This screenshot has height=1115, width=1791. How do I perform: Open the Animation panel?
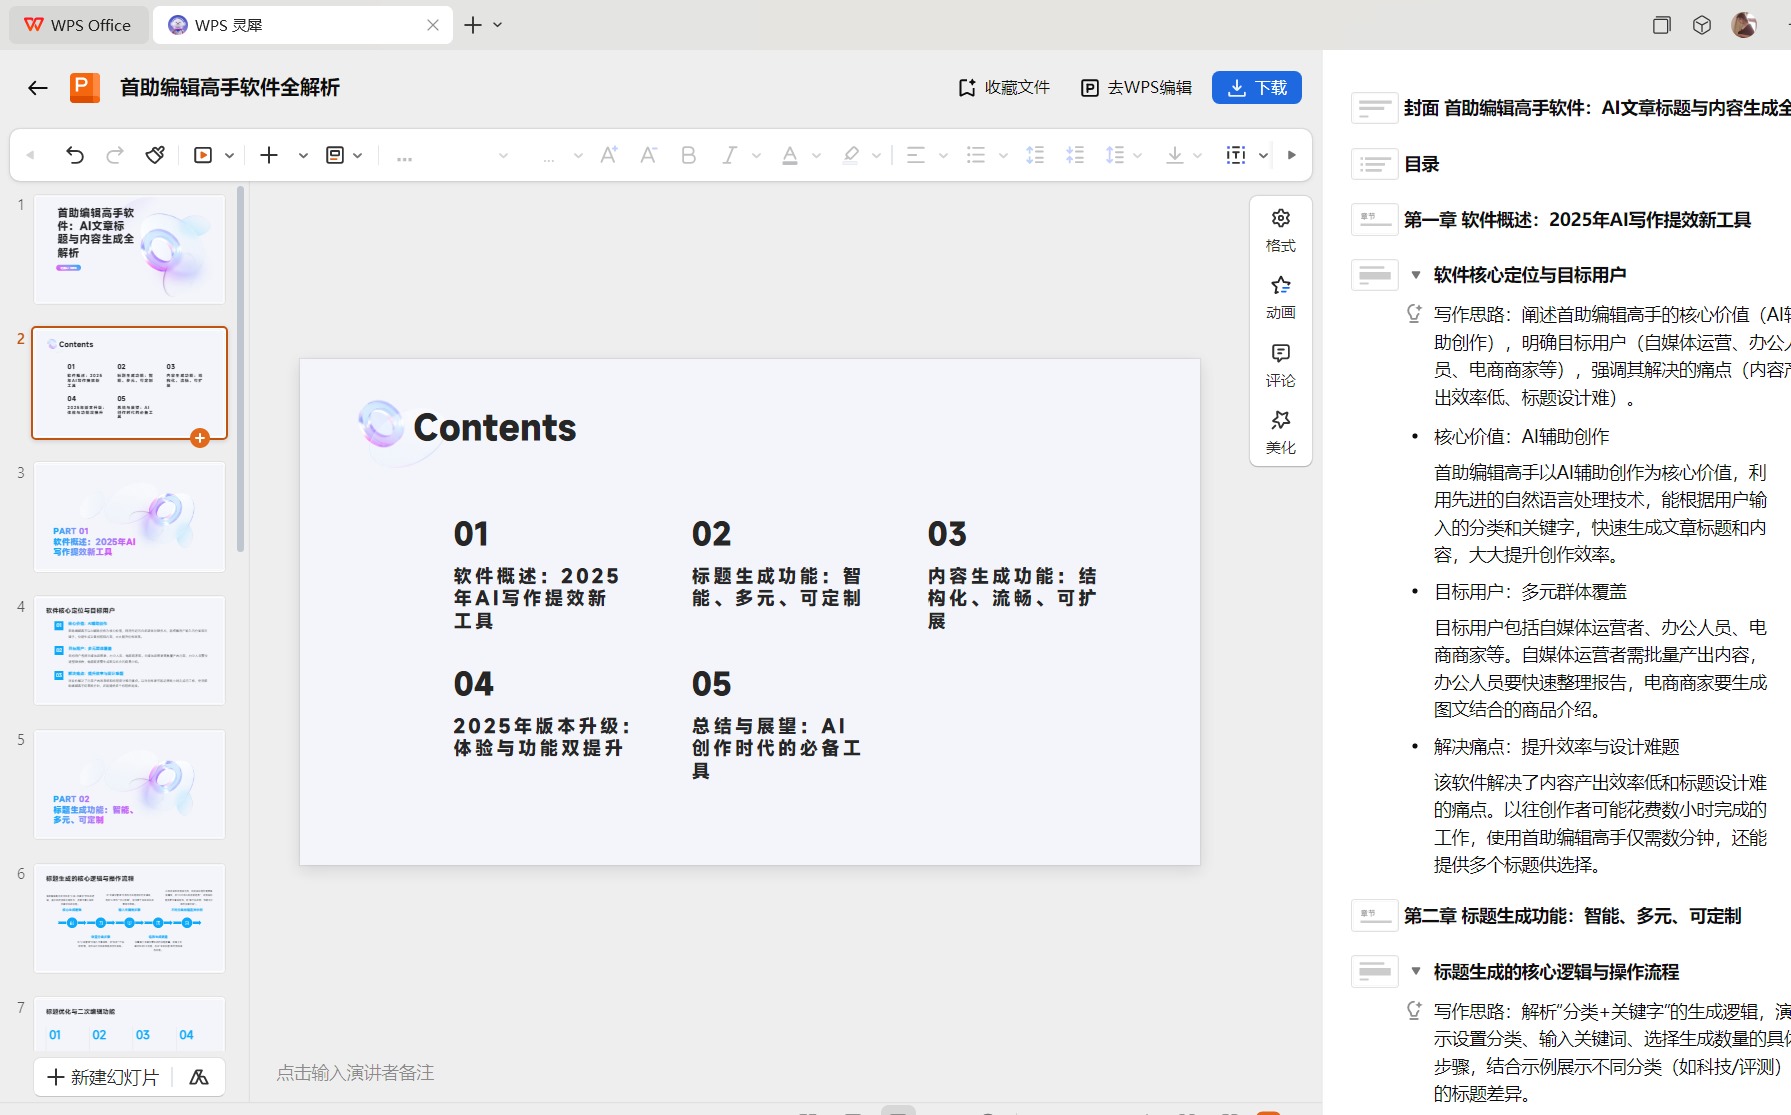[1281, 297]
